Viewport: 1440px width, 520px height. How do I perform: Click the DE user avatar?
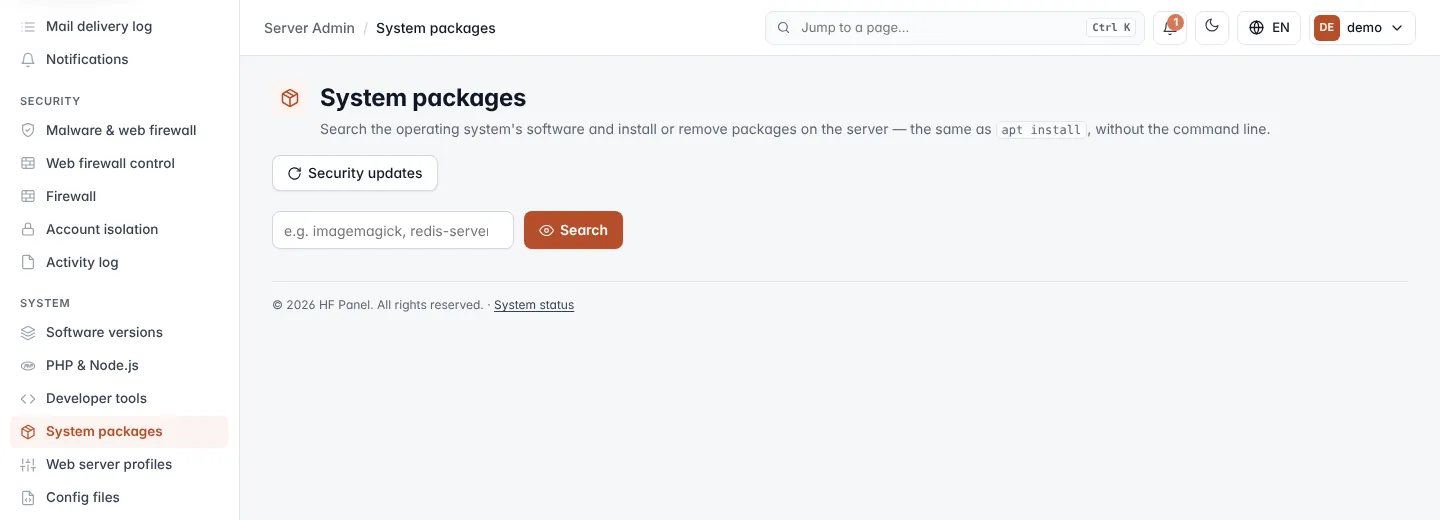tap(1327, 28)
